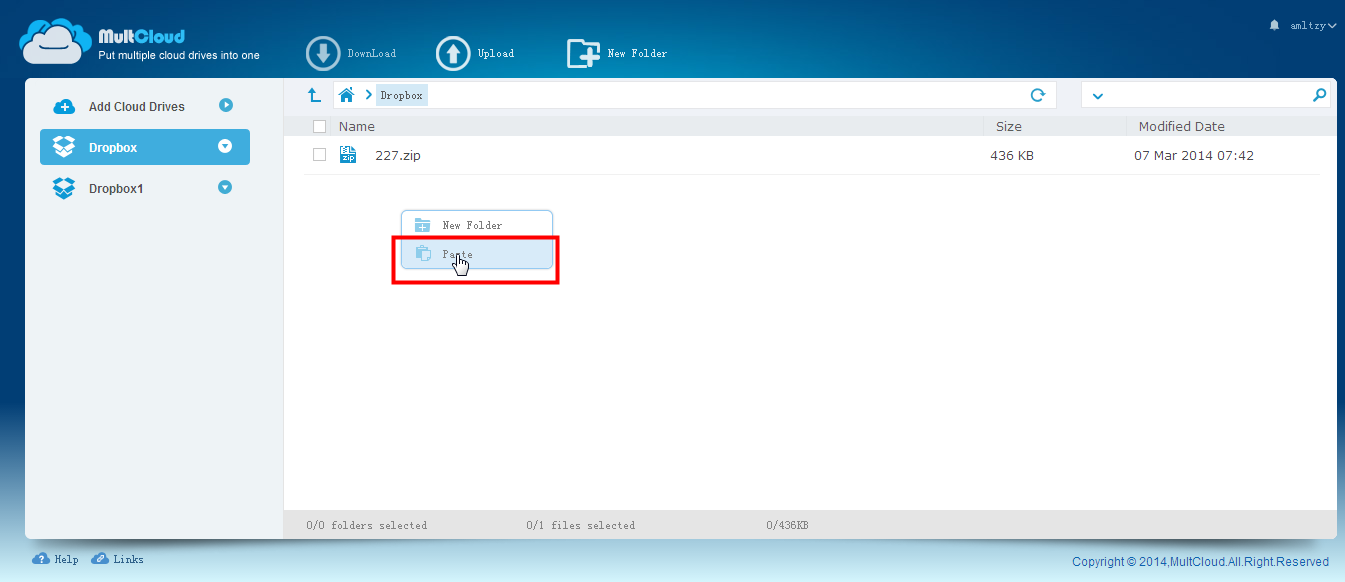
Task: Click the 227.zip file name
Action: (x=398, y=155)
